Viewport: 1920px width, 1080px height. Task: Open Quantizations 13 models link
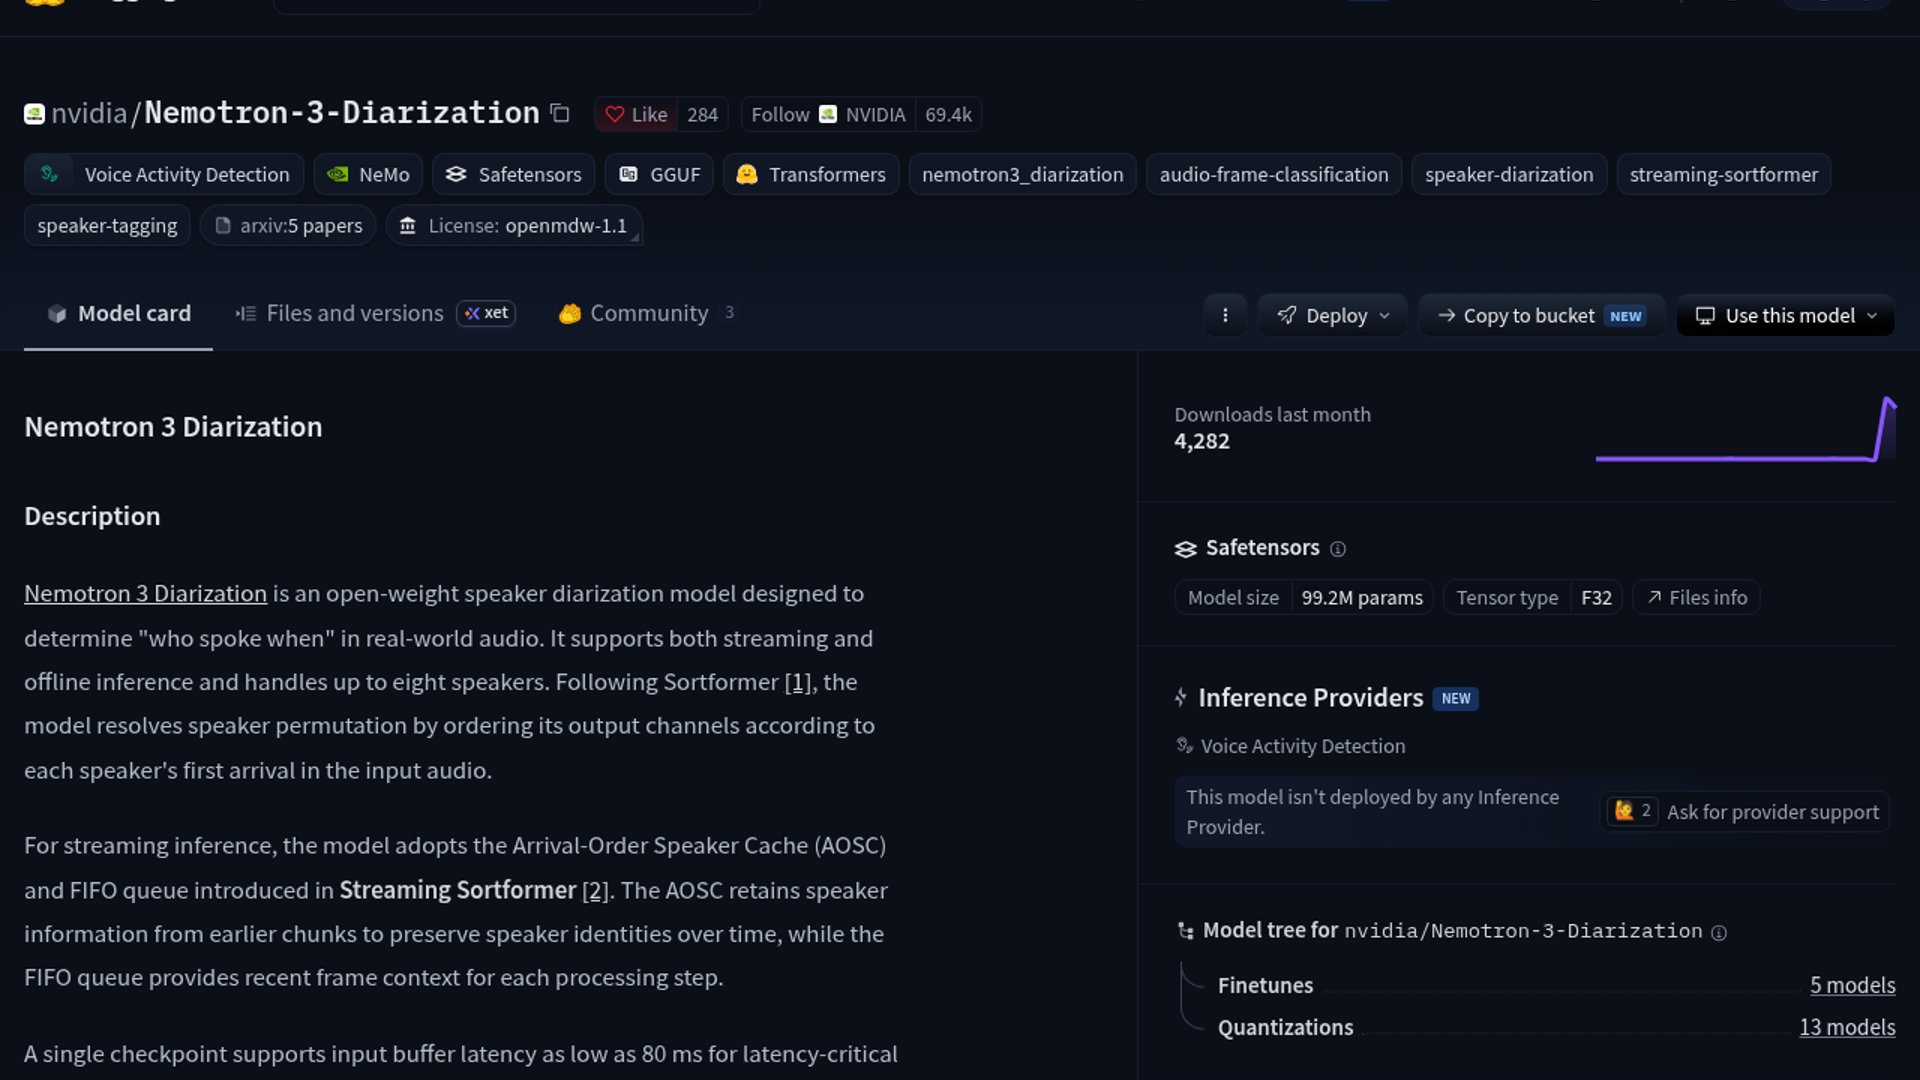[1847, 1028]
